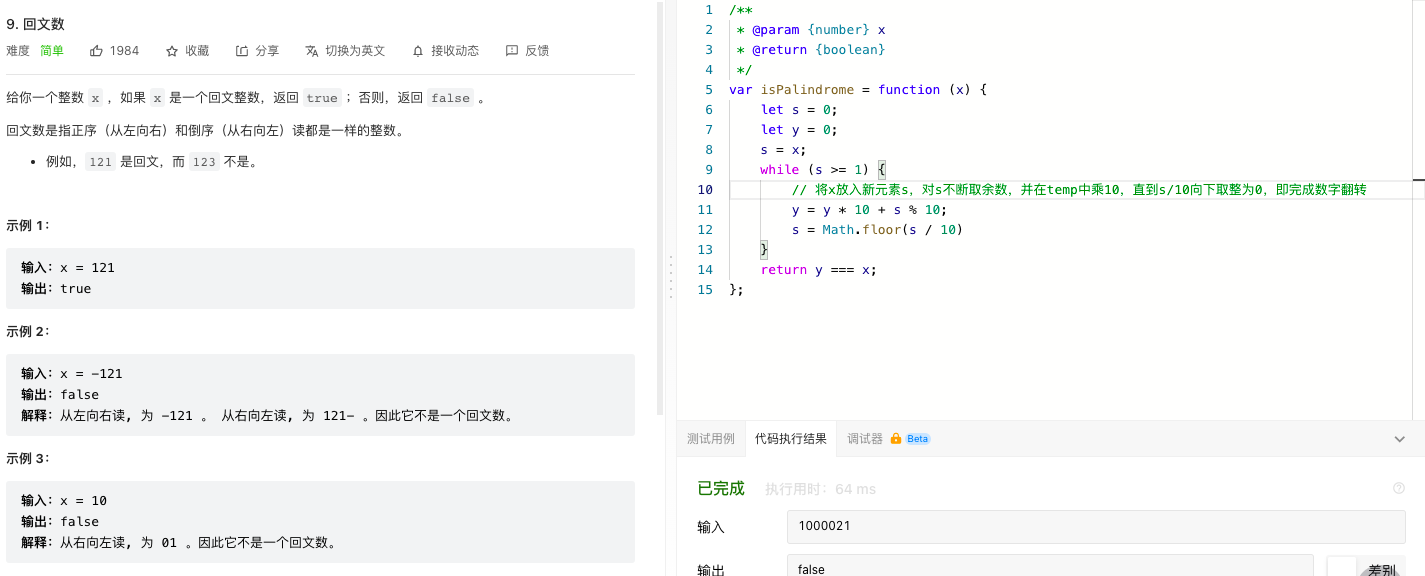Click the star favorite icon
Image resolution: width=1425 pixels, height=576 pixels.
click(x=172, y=50)
